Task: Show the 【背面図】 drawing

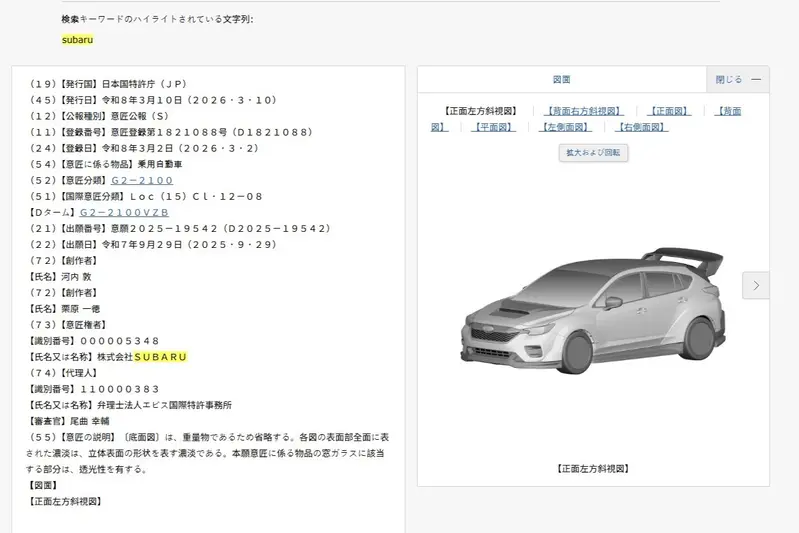Action: click(x=731, y=111)
